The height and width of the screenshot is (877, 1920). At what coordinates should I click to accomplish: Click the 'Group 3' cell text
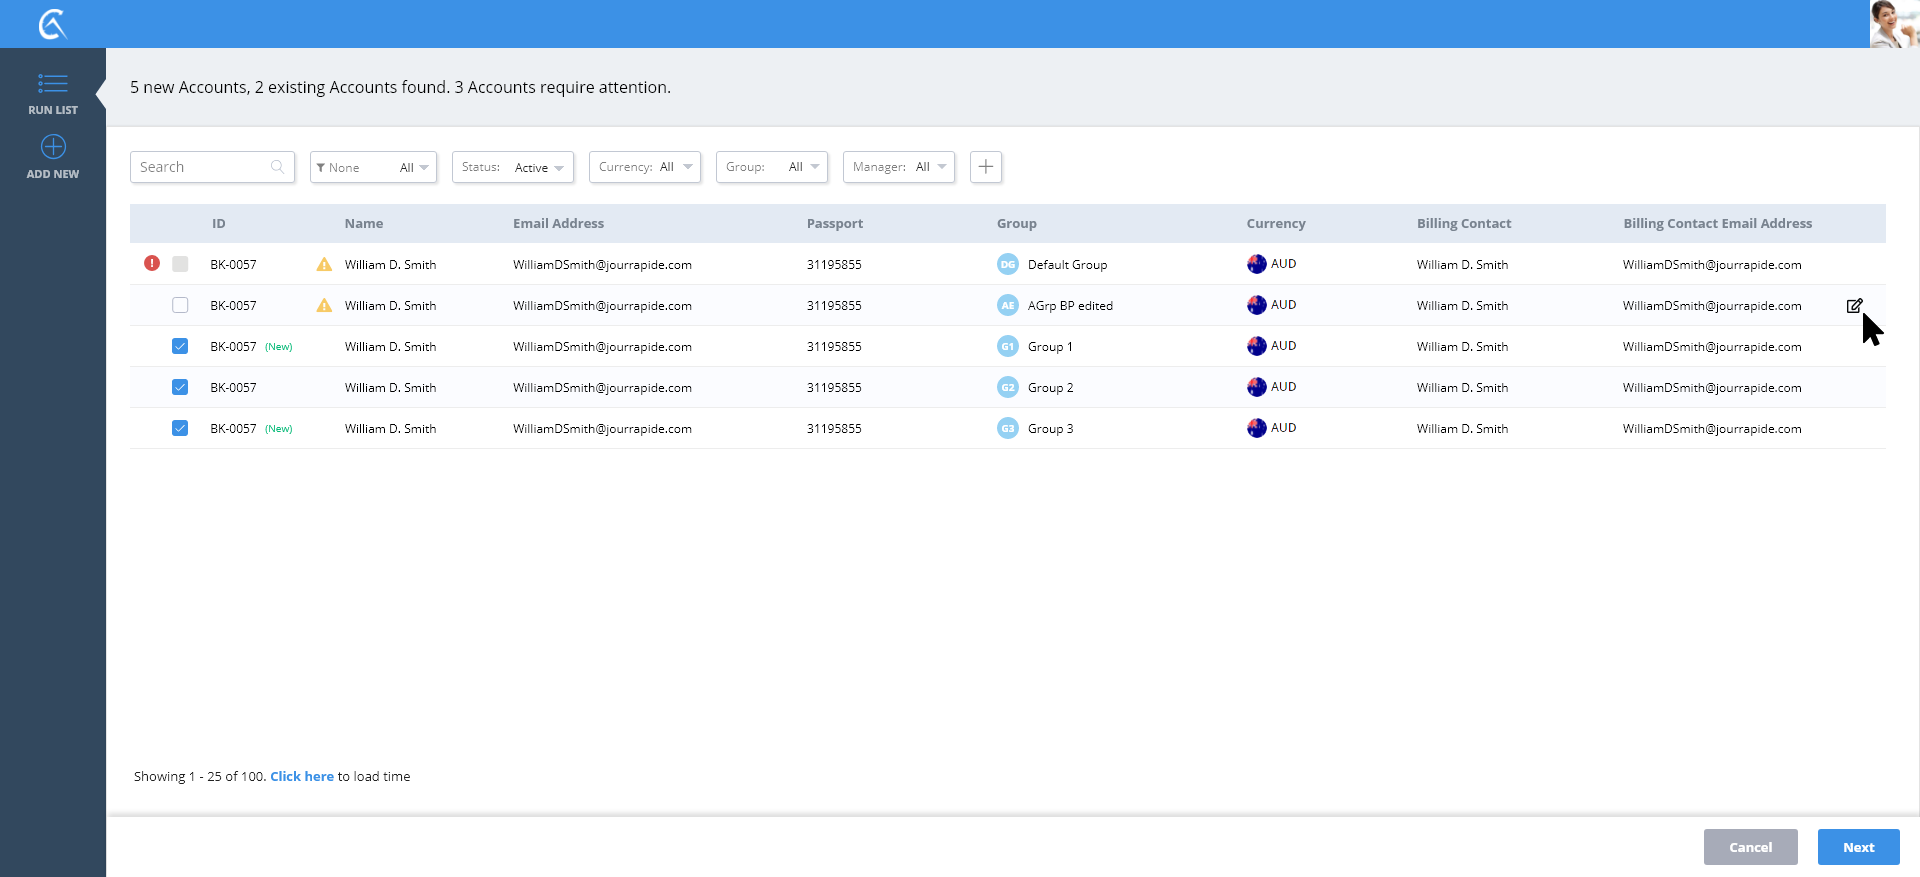1050,429
